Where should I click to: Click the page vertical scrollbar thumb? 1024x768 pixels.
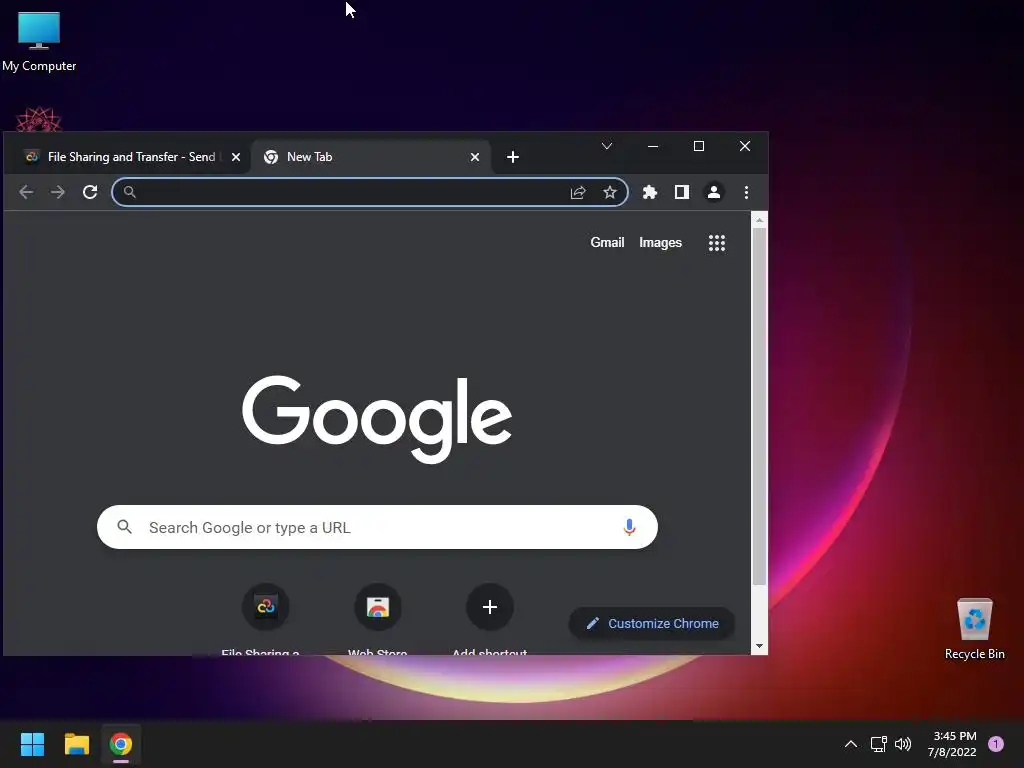point(759,406)
